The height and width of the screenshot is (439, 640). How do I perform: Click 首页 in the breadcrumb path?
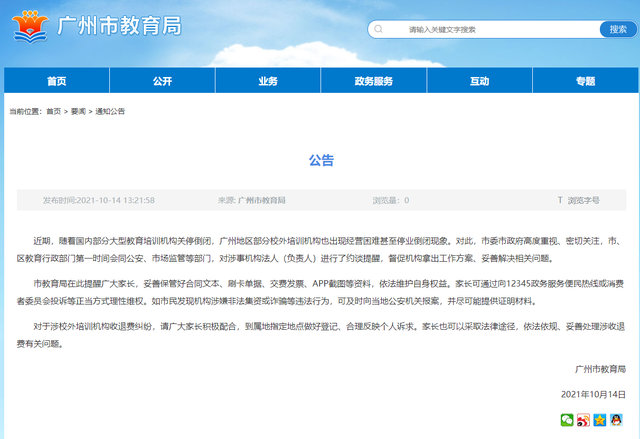pos(54,111)
